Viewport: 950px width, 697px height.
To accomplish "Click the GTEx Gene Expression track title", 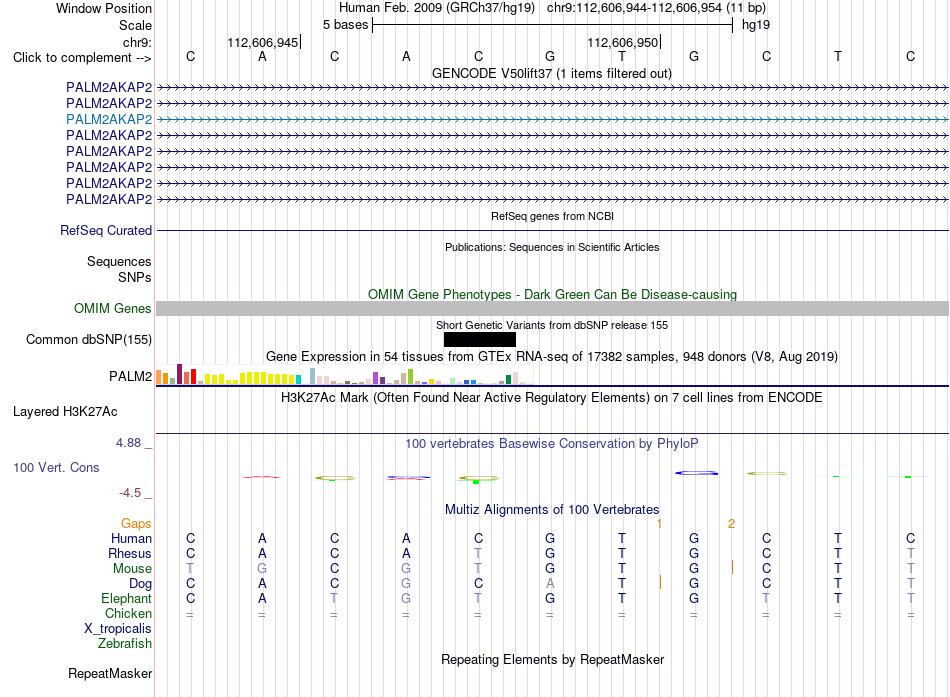I will click(552, 356).
